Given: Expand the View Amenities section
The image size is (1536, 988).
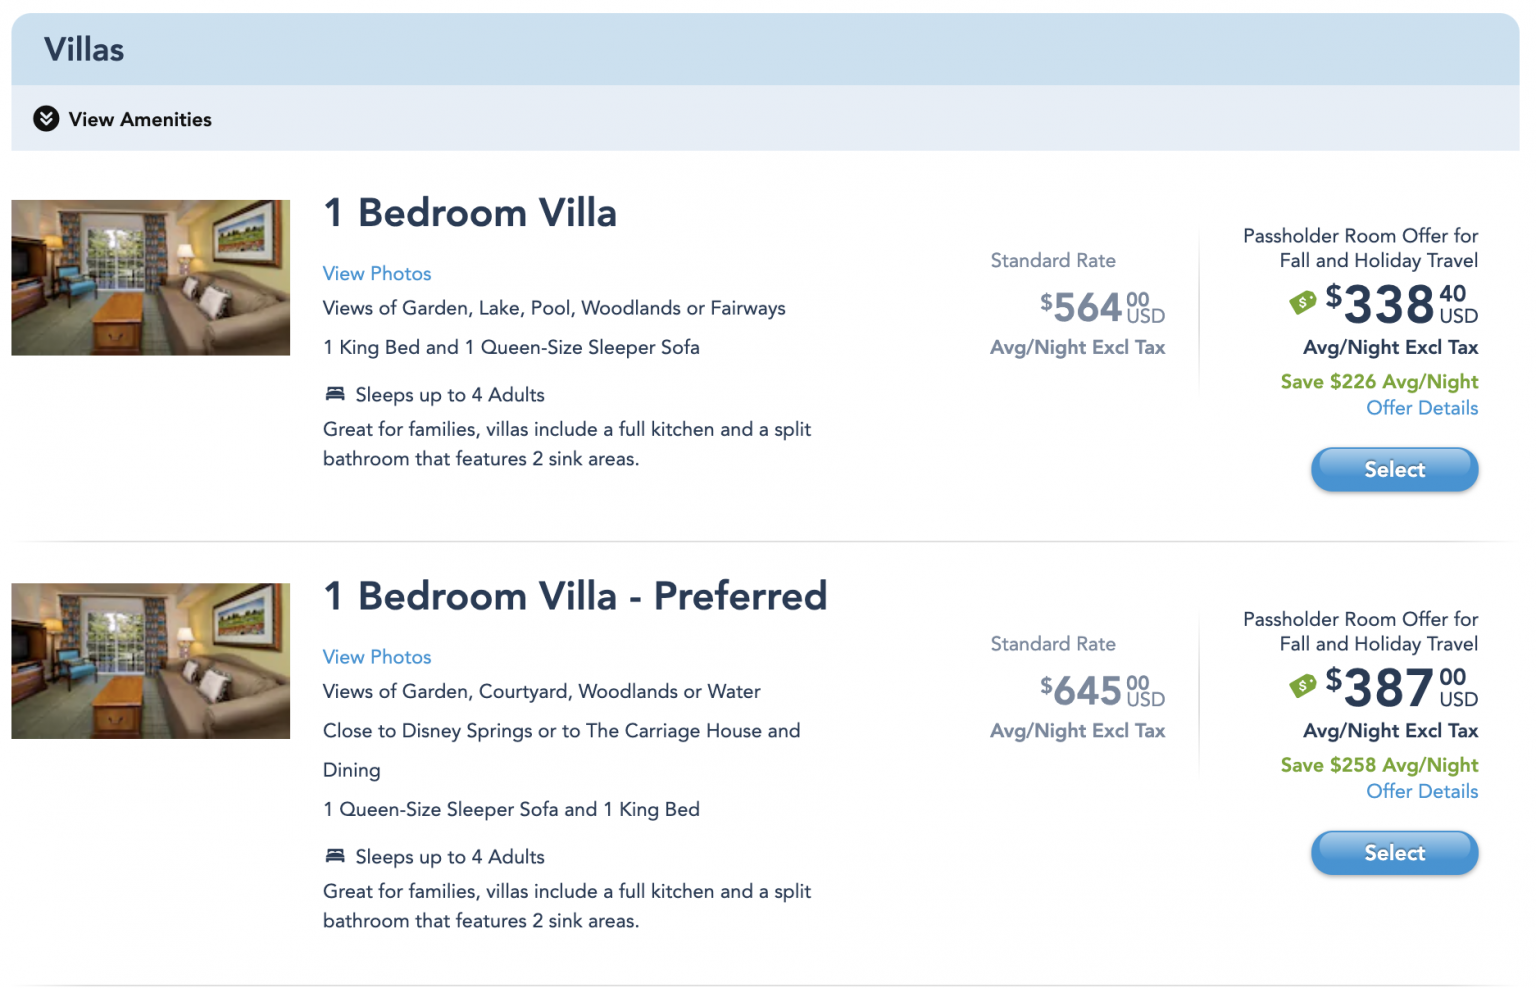Looking at the screenshot, I should point(140,118).
